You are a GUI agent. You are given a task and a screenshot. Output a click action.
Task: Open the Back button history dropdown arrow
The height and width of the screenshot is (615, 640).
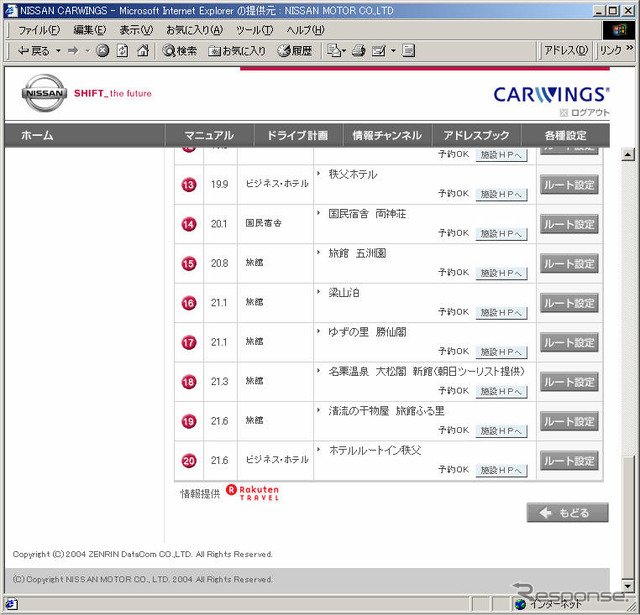58,51
